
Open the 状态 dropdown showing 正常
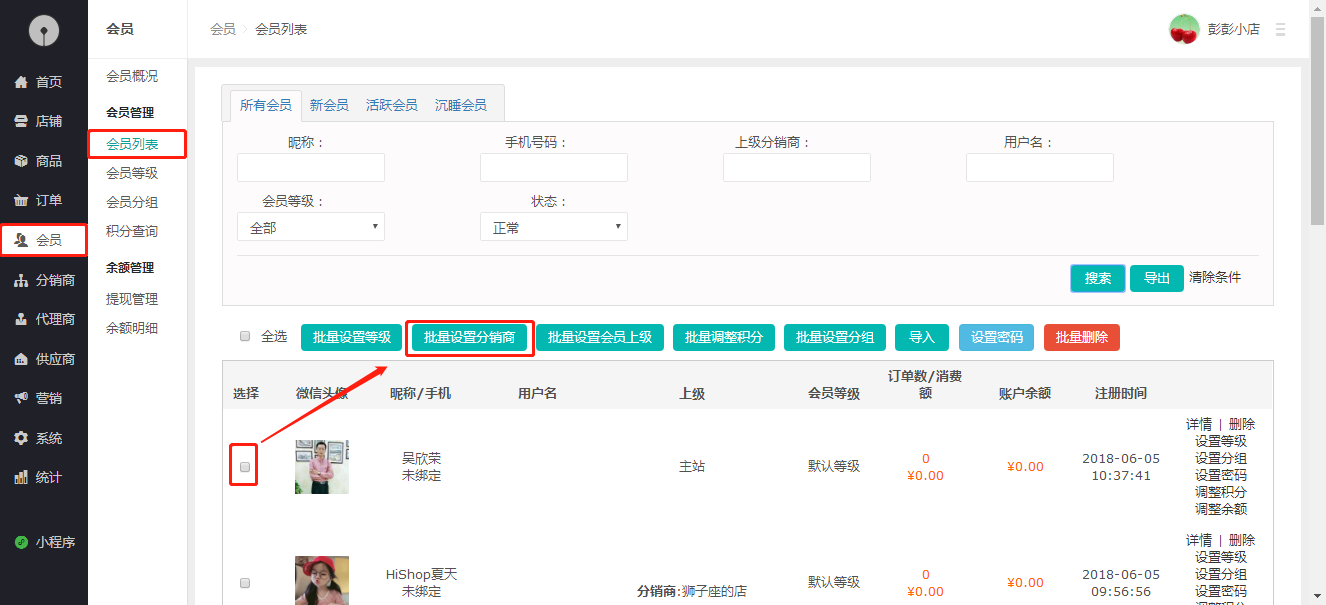click(x=554, y=226)
